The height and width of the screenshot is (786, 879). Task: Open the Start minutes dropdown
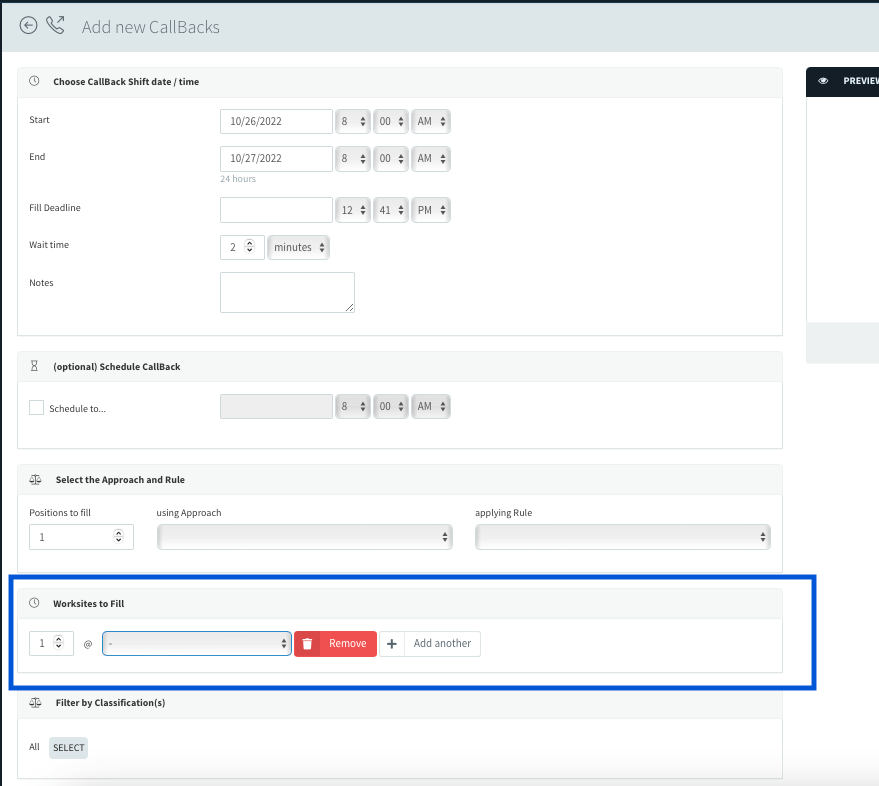click(x=391, y=121)
